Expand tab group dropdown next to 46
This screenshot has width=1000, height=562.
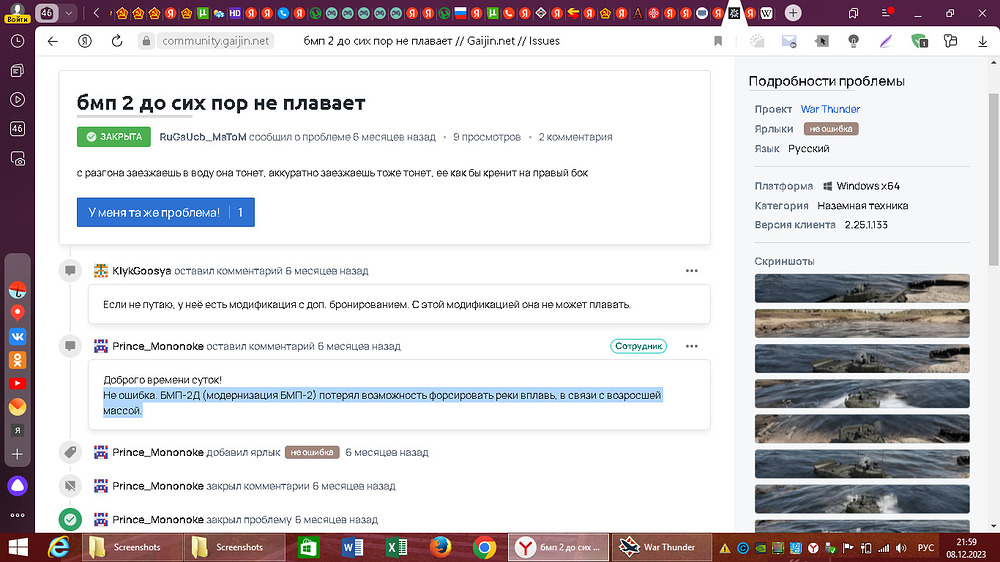click(68, 13)
